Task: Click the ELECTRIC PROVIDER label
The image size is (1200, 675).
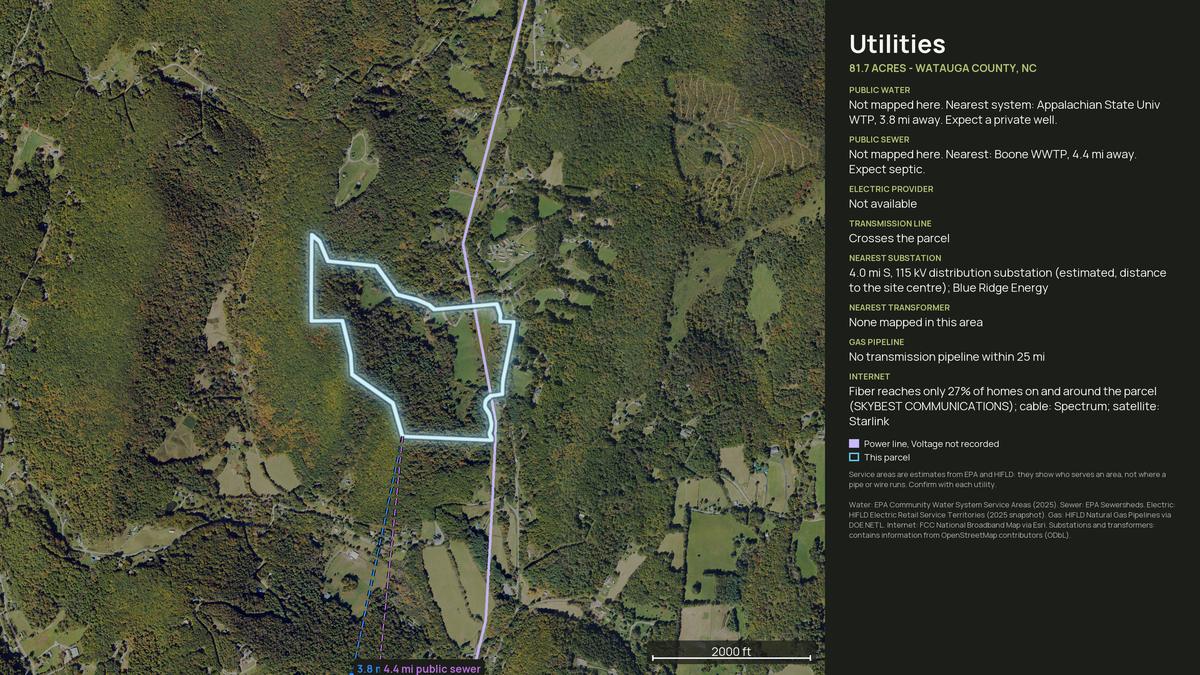Action: (891, 189)
